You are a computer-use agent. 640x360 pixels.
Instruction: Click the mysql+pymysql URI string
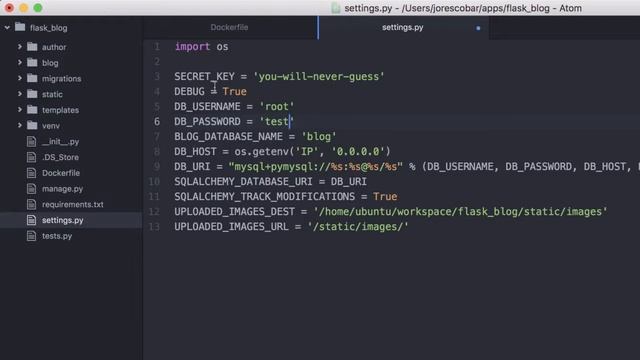click(316, 167)
